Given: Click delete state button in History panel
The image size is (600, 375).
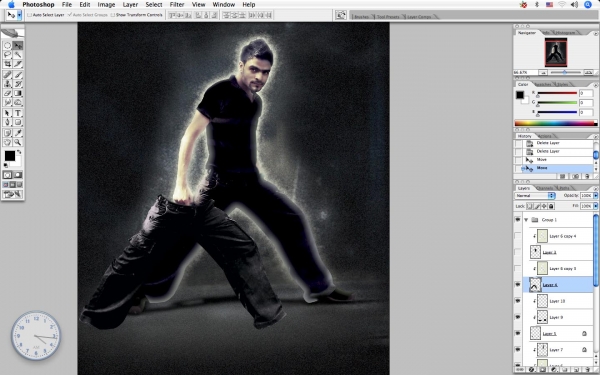Looking at the screenshot, I should [x=587, y=176].
